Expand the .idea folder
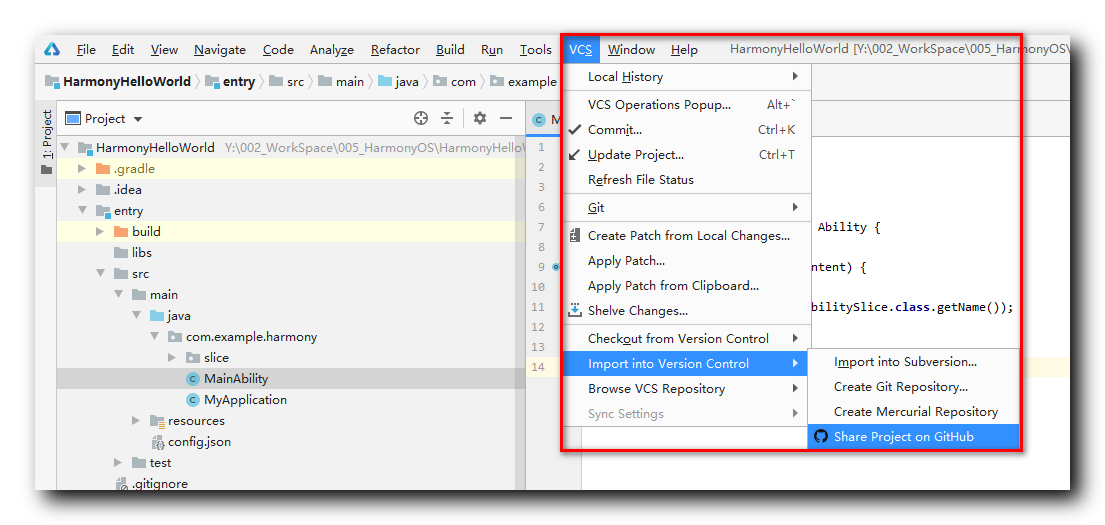This screenshot has height=525, width=1105. point(82,190)
